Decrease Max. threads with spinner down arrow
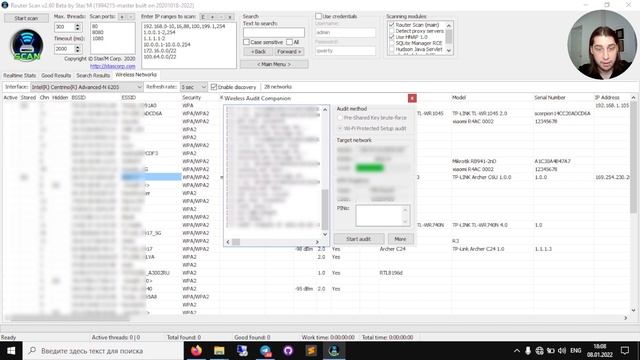 (x=78, y=29)
